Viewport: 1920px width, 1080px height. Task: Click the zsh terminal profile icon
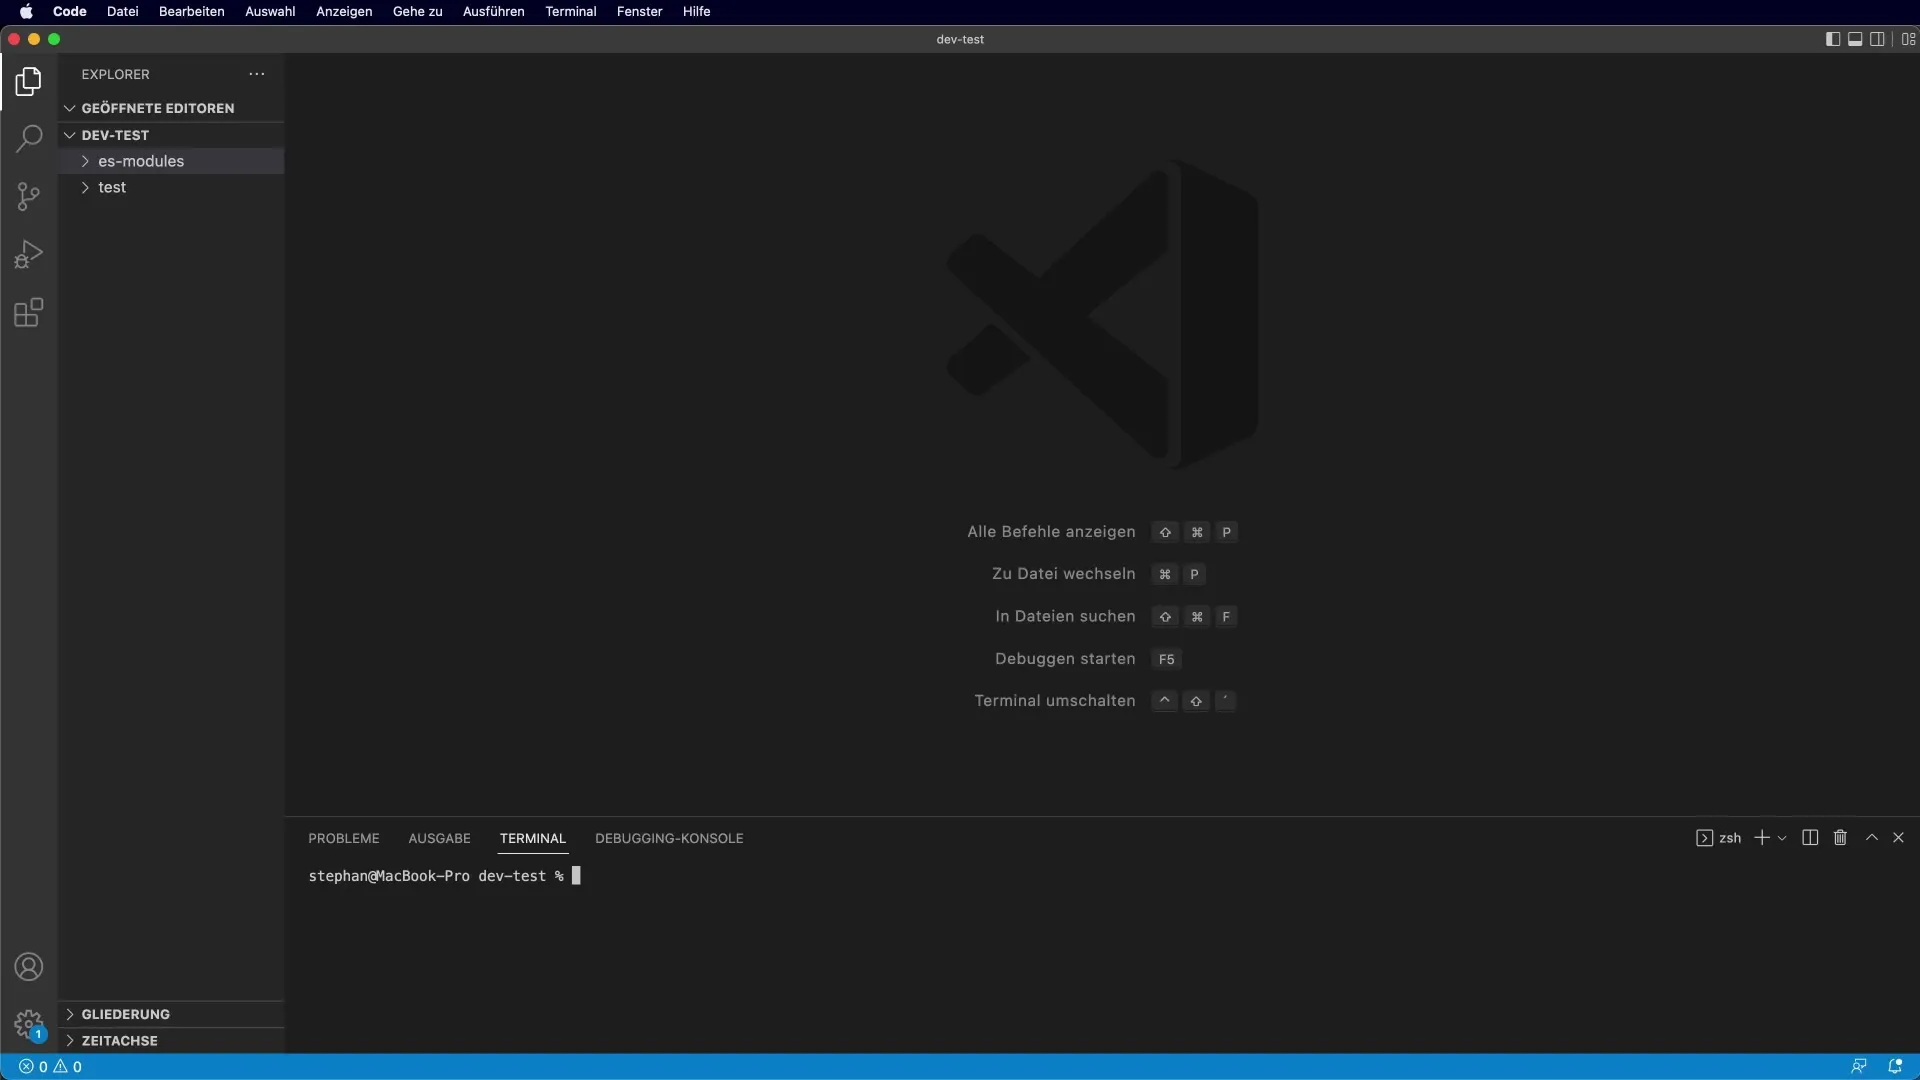1704,838
